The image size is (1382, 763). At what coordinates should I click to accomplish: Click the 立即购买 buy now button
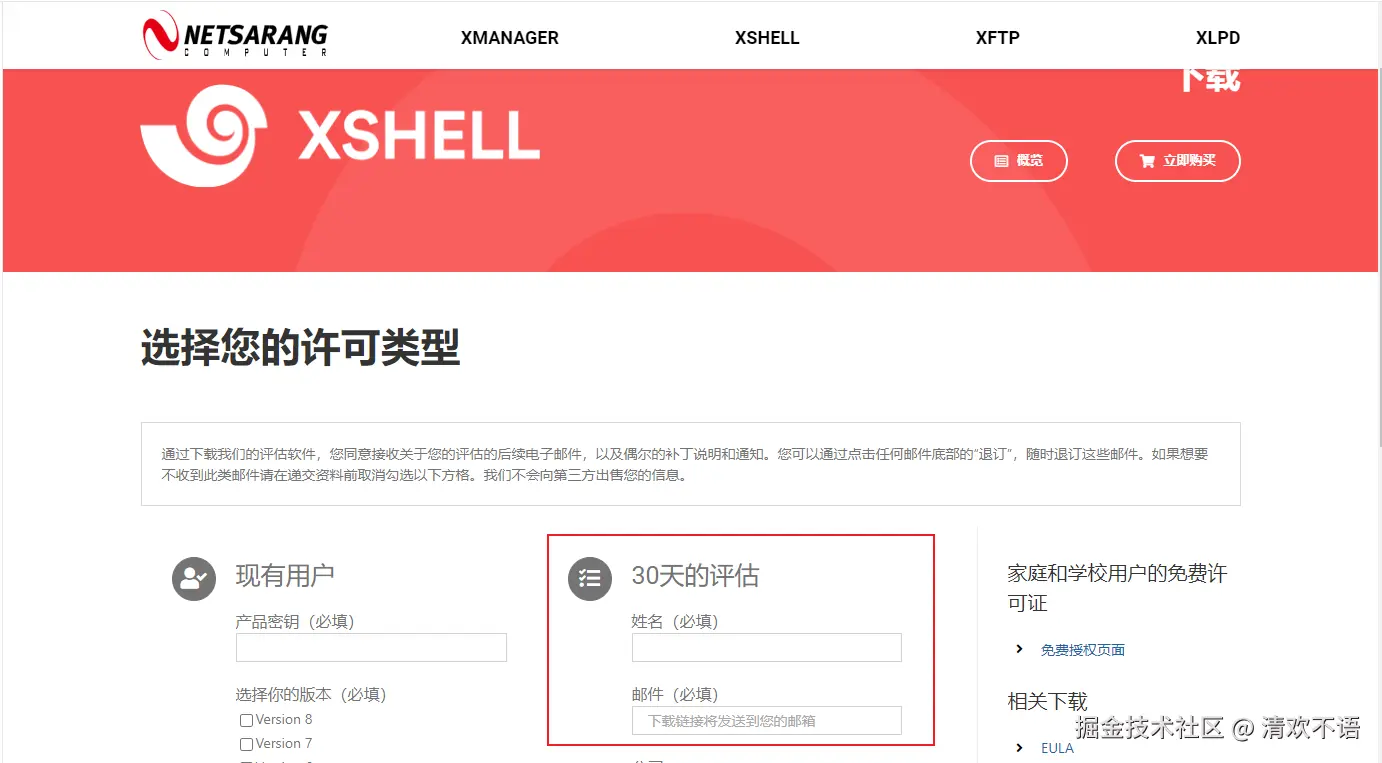tap(1178, 161)
